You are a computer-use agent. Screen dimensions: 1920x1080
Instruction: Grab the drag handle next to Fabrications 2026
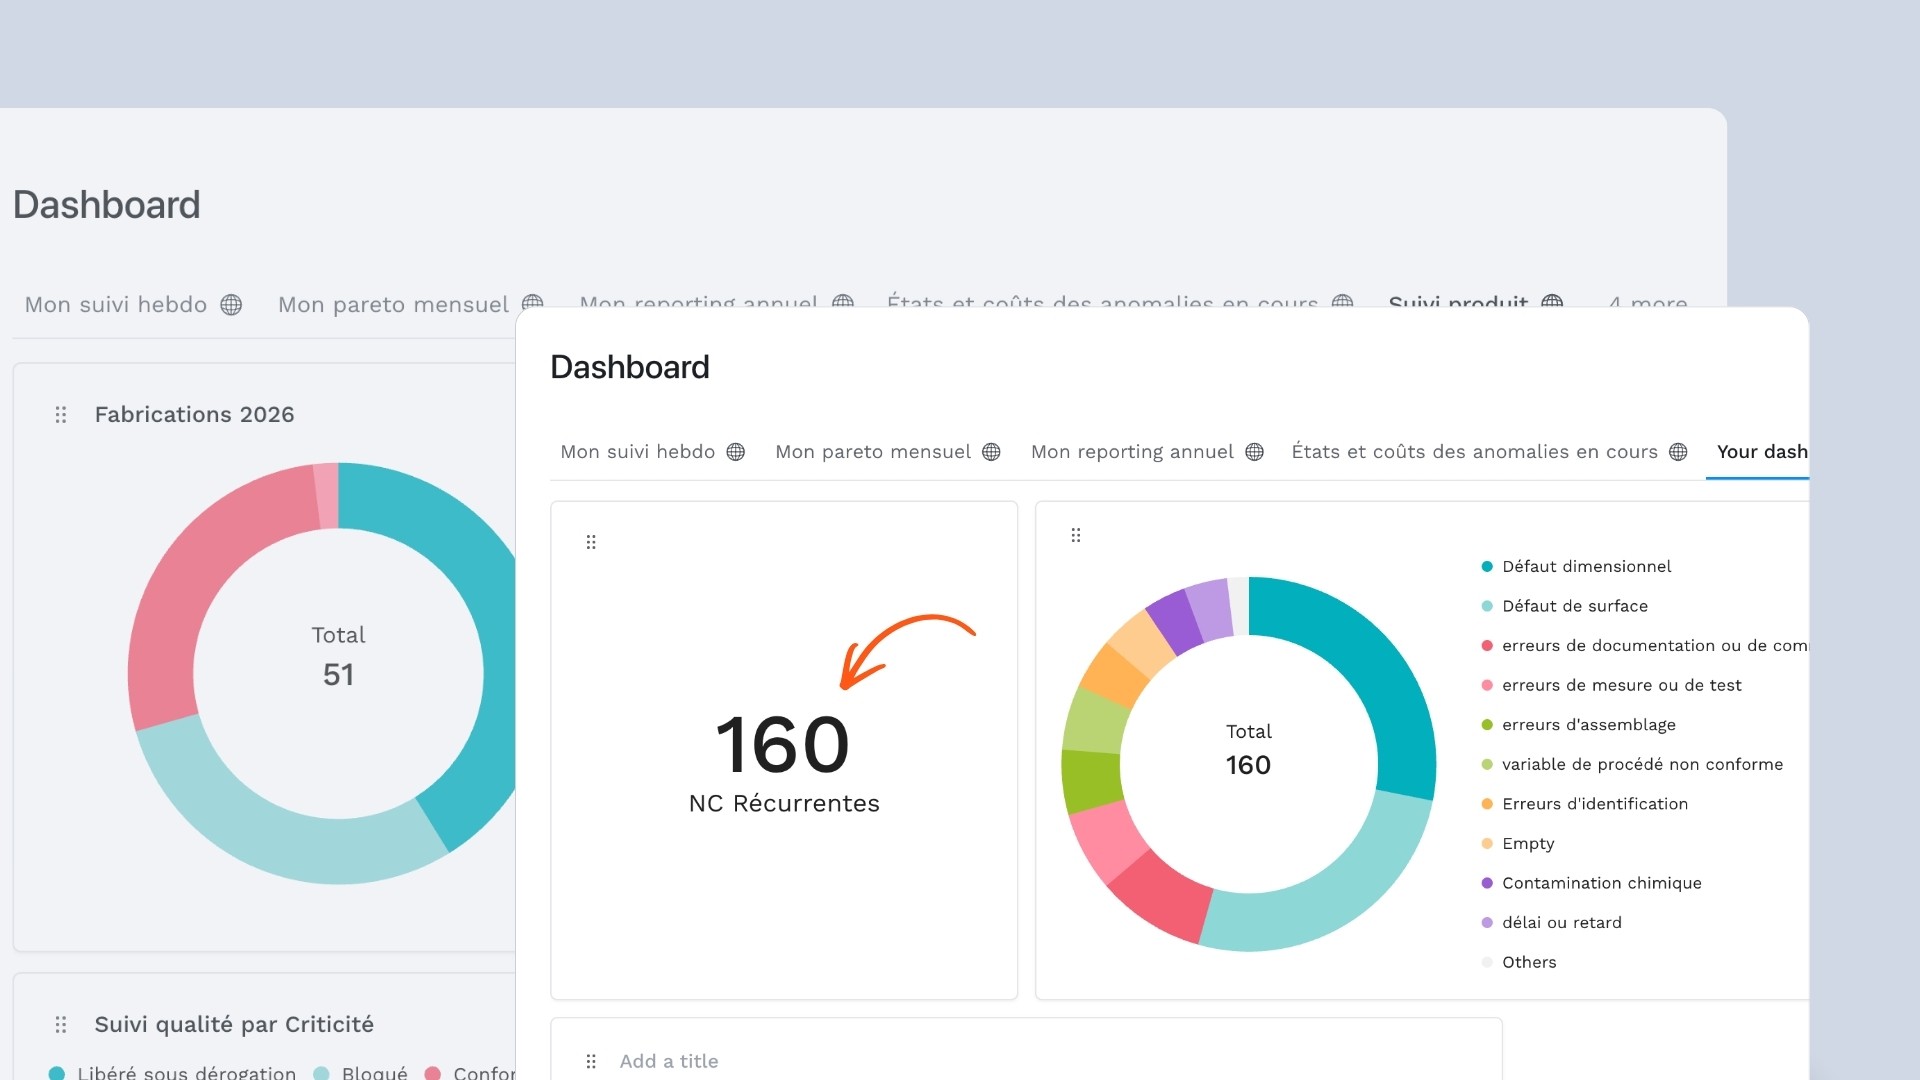point(61,414)
